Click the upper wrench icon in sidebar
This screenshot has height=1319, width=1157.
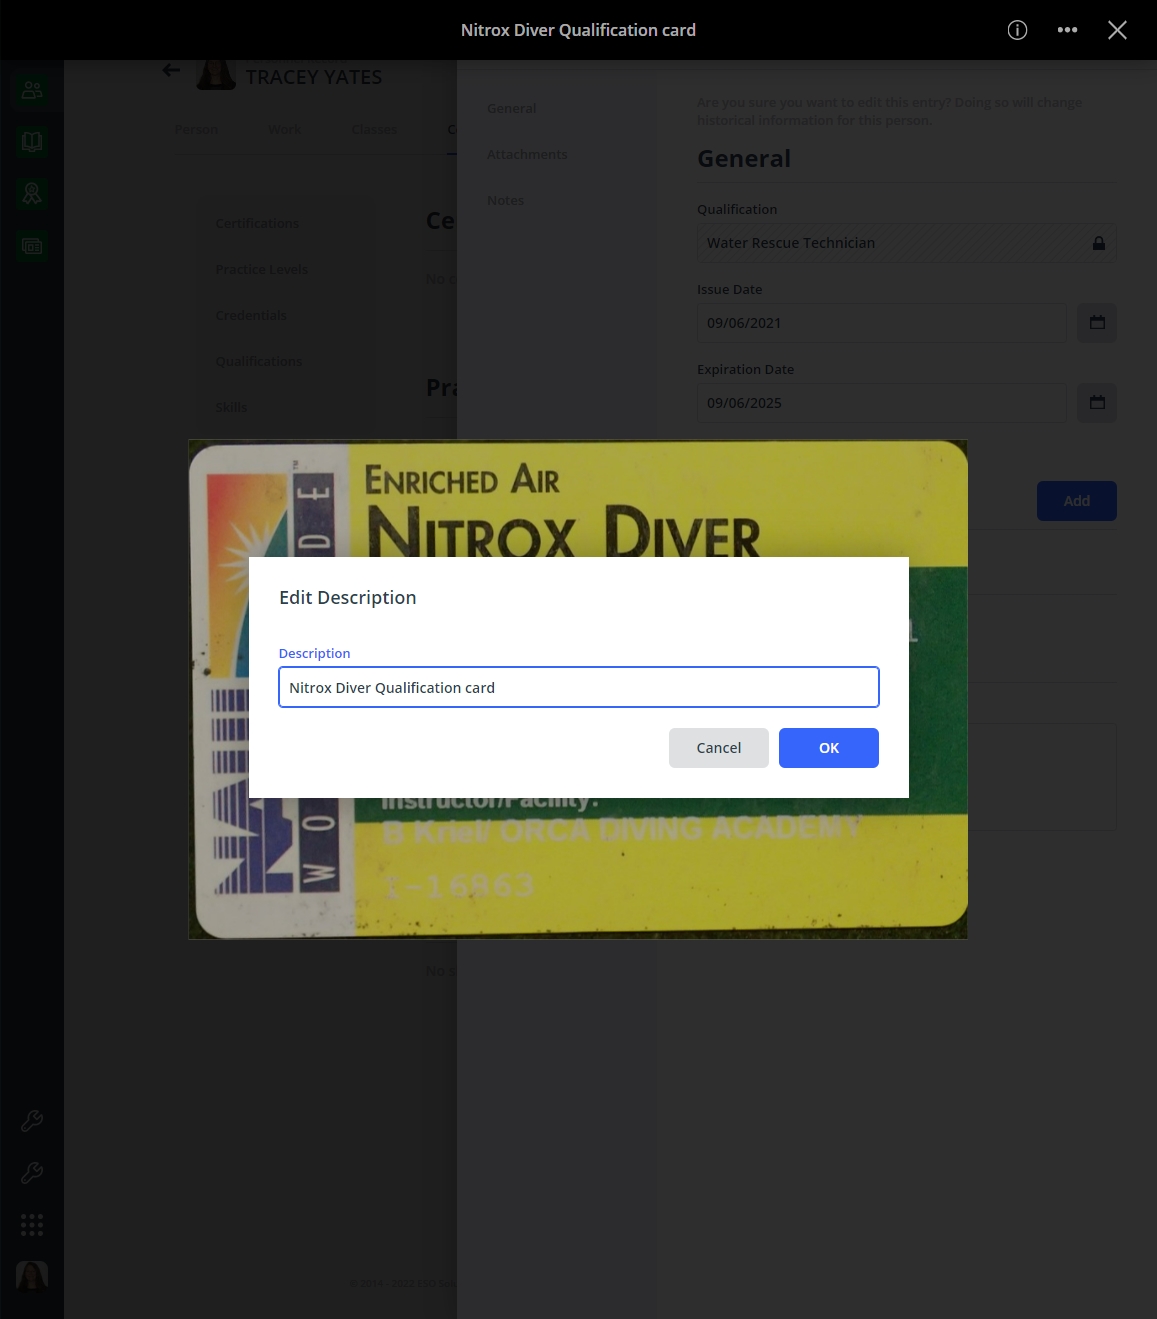[32, 1121]
